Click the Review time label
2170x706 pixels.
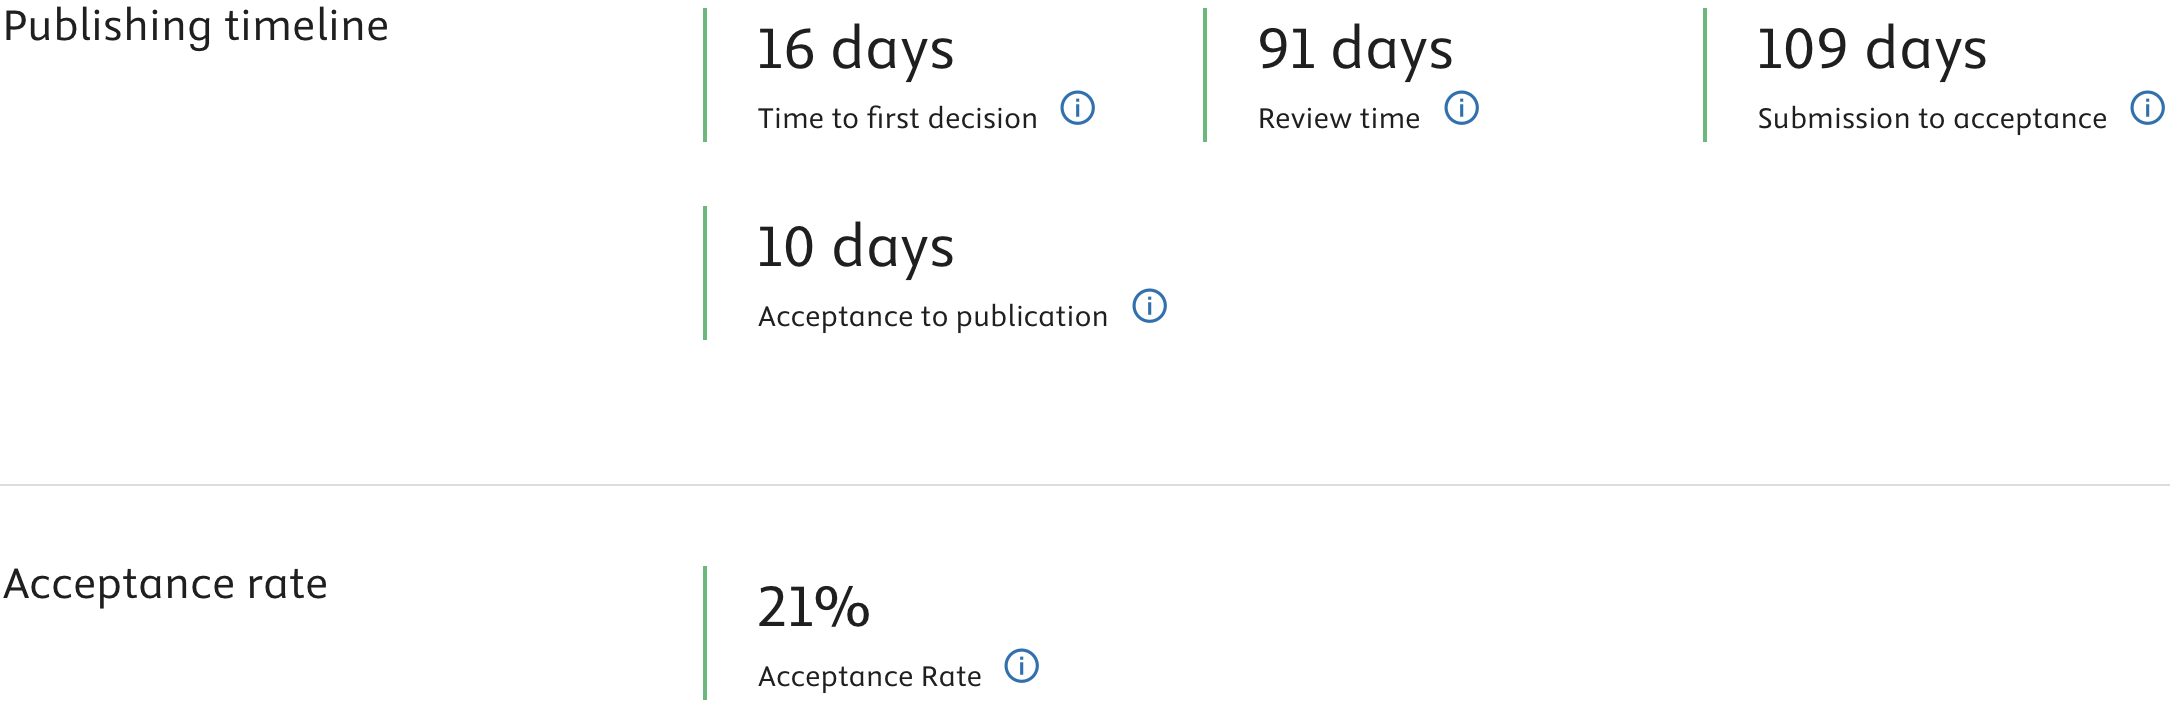point(1338,118)
